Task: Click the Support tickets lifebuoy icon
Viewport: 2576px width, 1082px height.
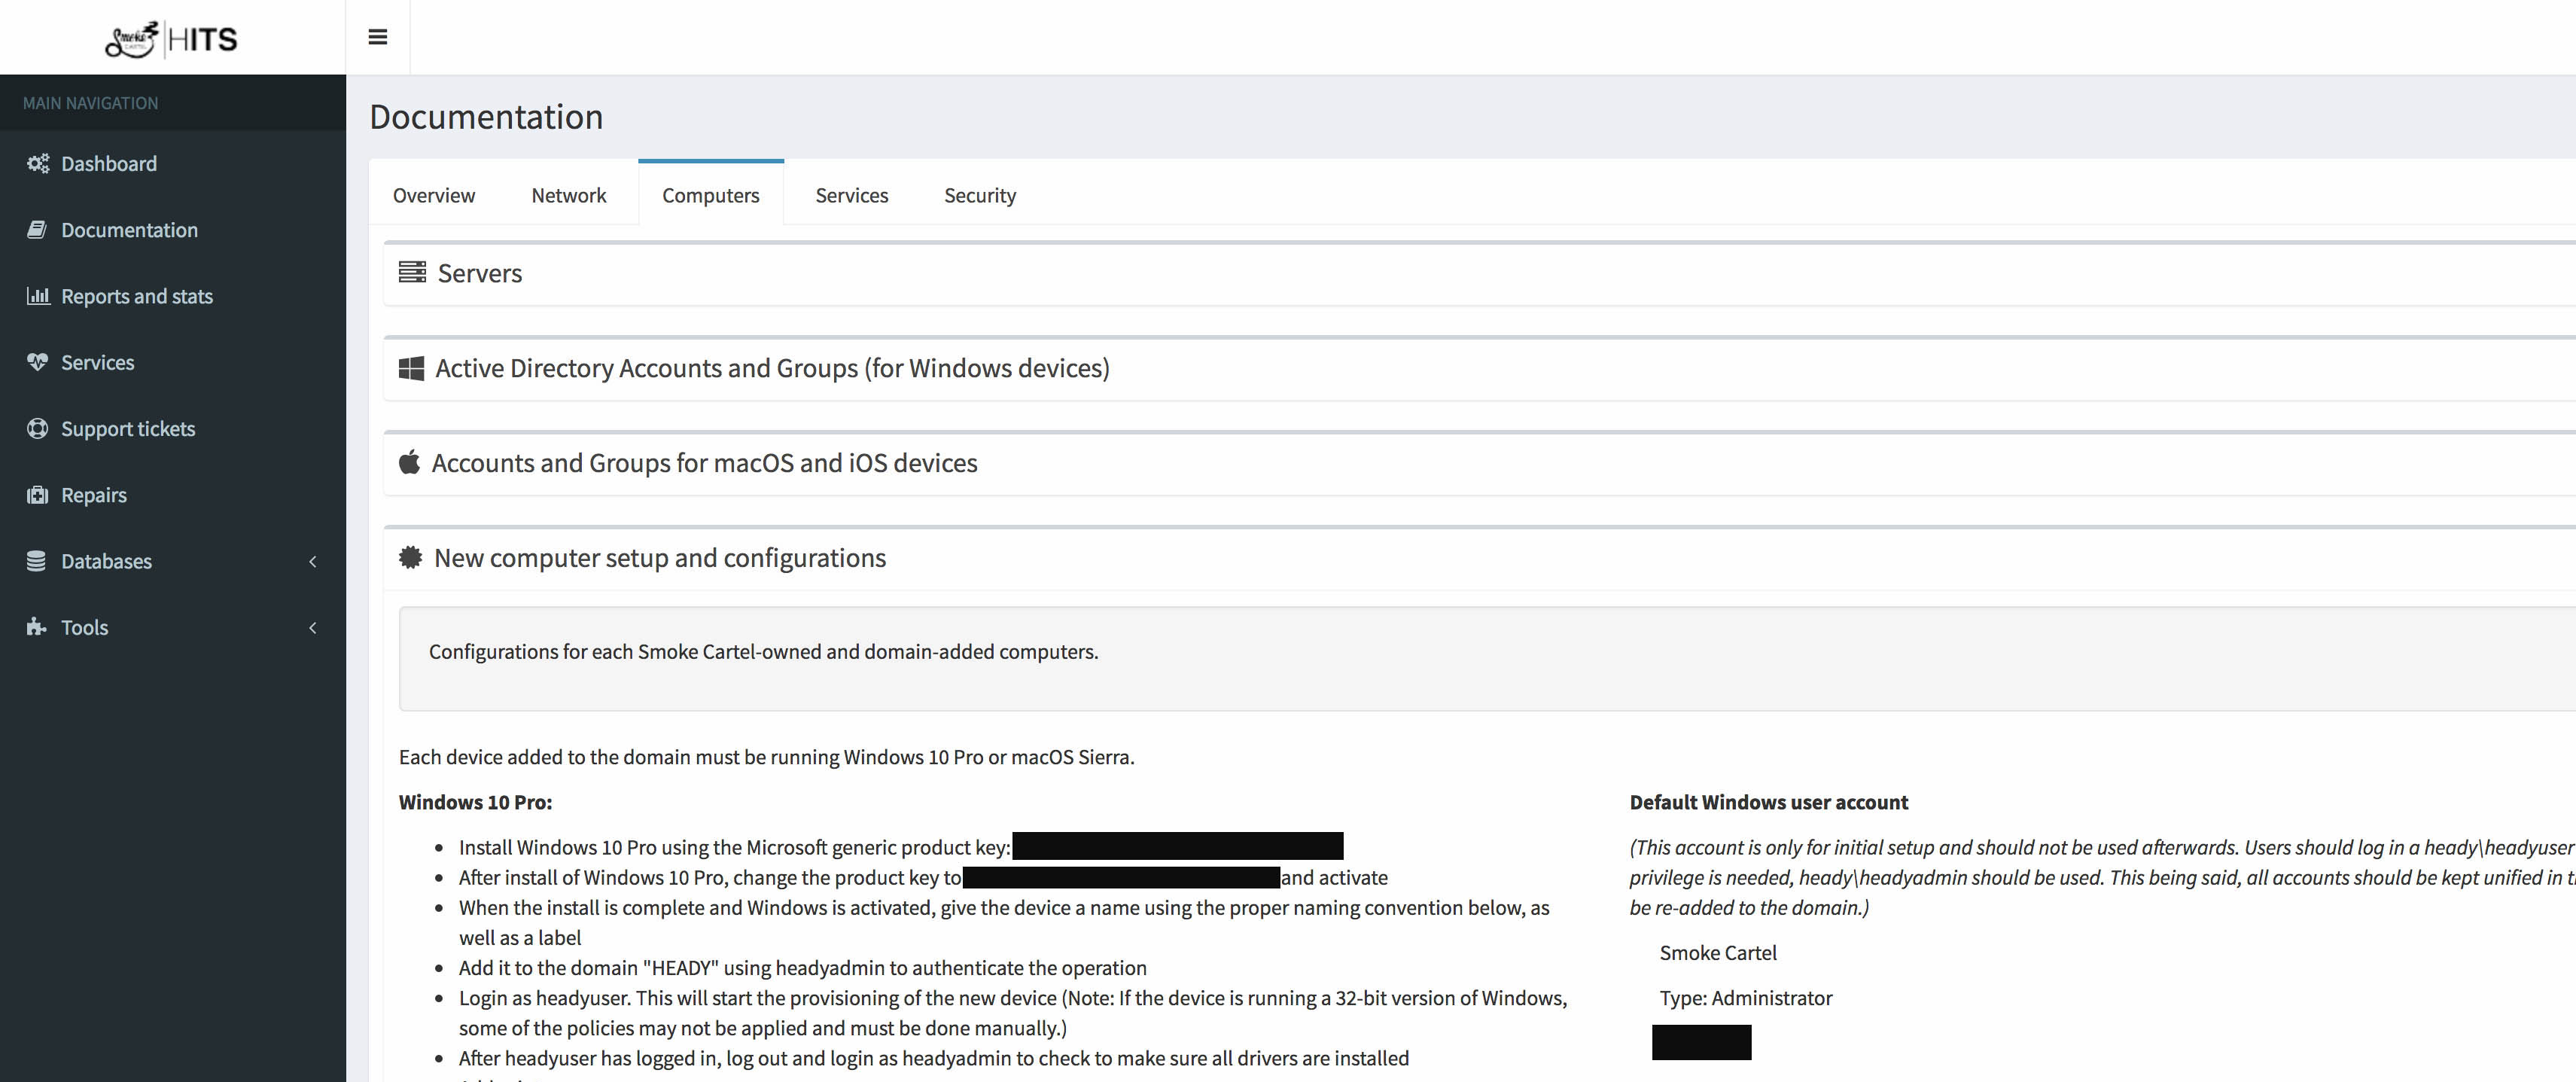Action: point(38,428)
